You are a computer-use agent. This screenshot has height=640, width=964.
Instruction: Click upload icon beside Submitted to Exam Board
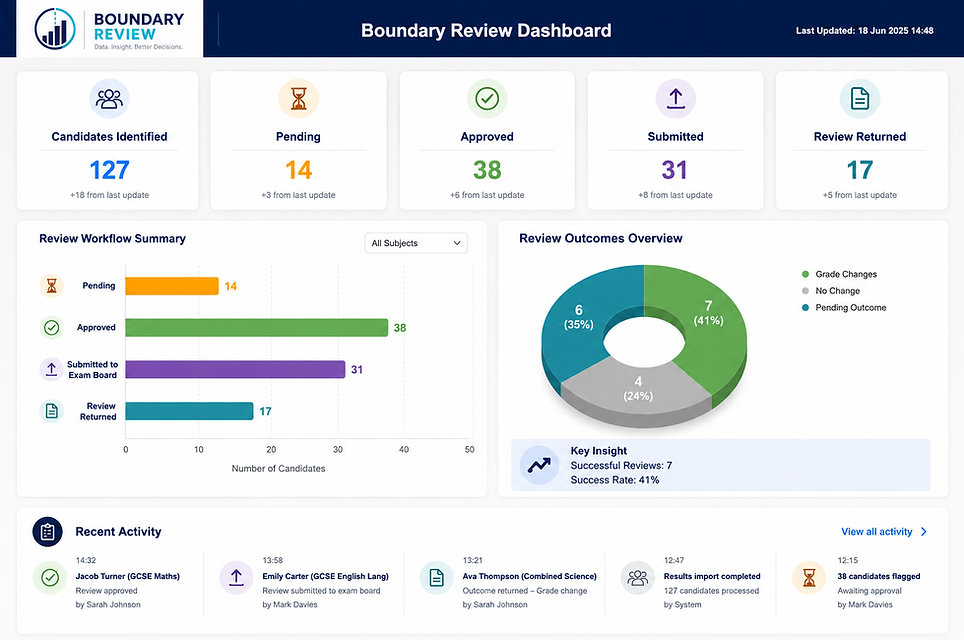[52, 369]
